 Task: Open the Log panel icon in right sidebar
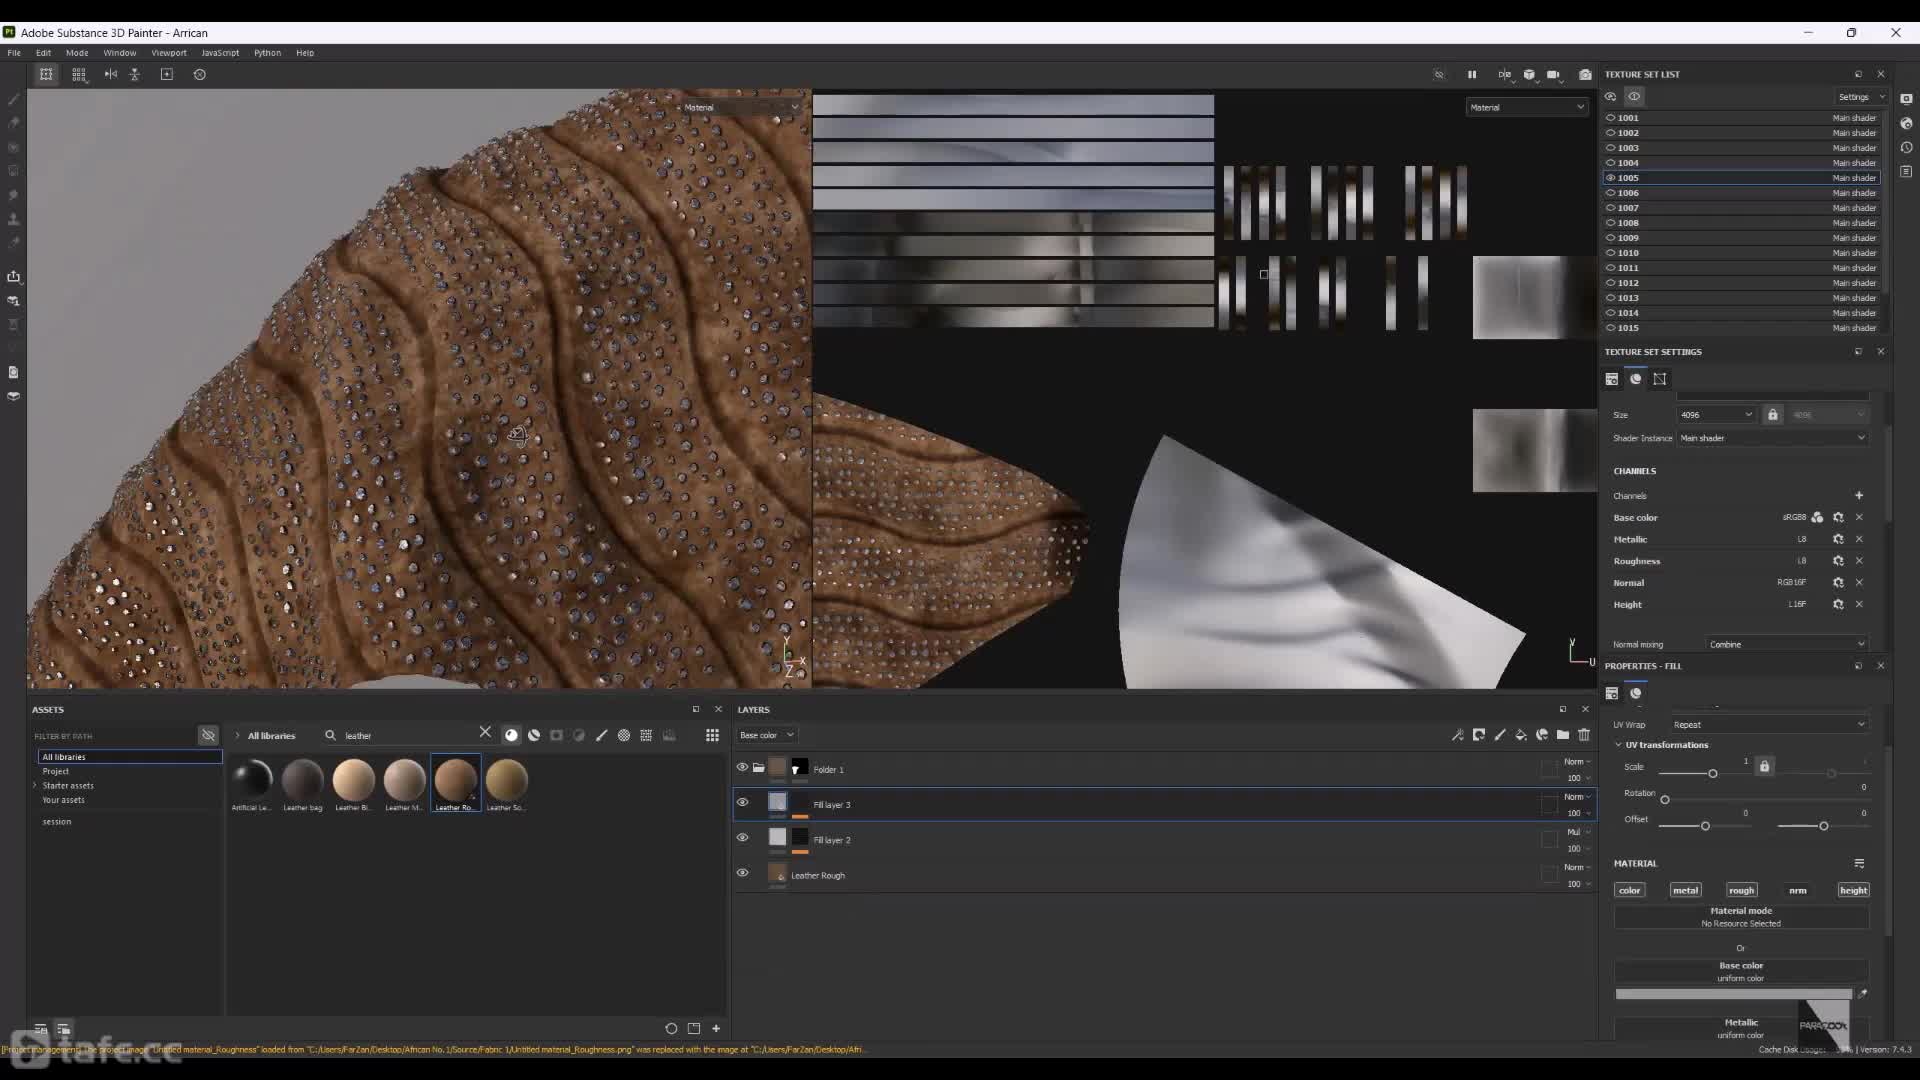click(1907, 171)
